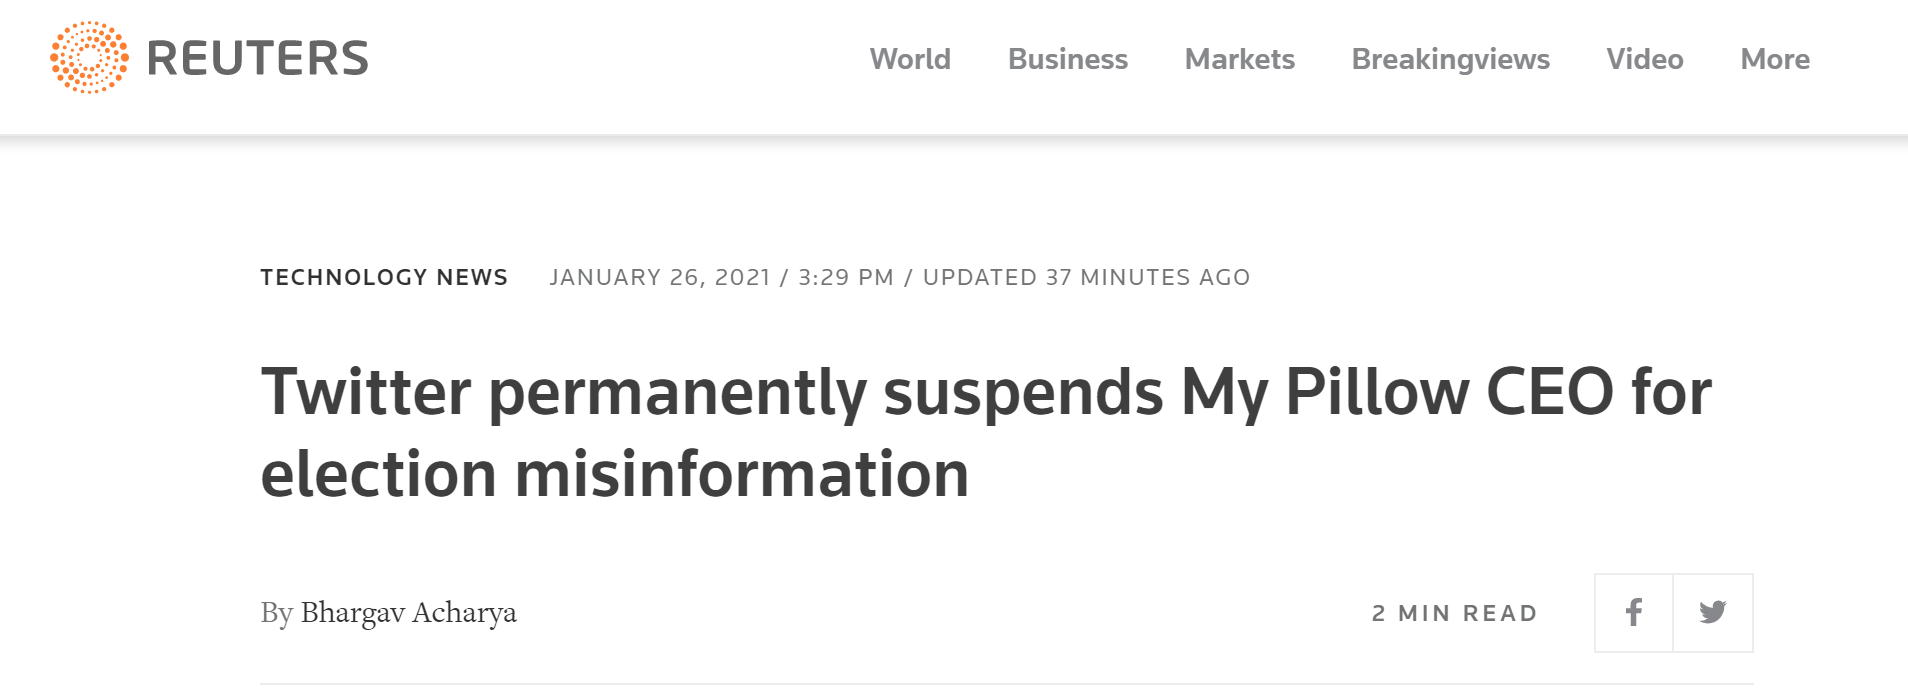Screen dimensions: 1908x695
Task: Click the Updated 37 Minutes Ago text
Action: [x=1086, y=277]
